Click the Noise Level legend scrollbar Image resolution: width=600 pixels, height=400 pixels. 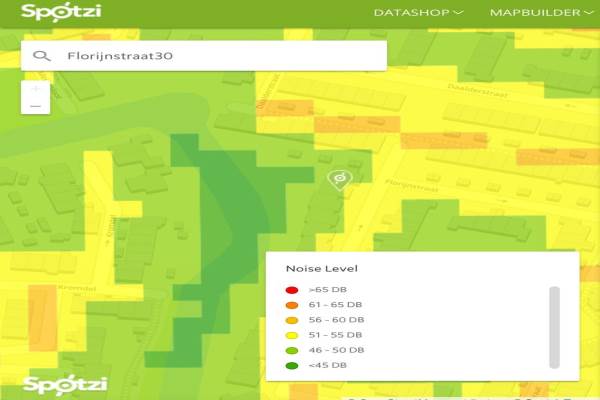point(555,327)
